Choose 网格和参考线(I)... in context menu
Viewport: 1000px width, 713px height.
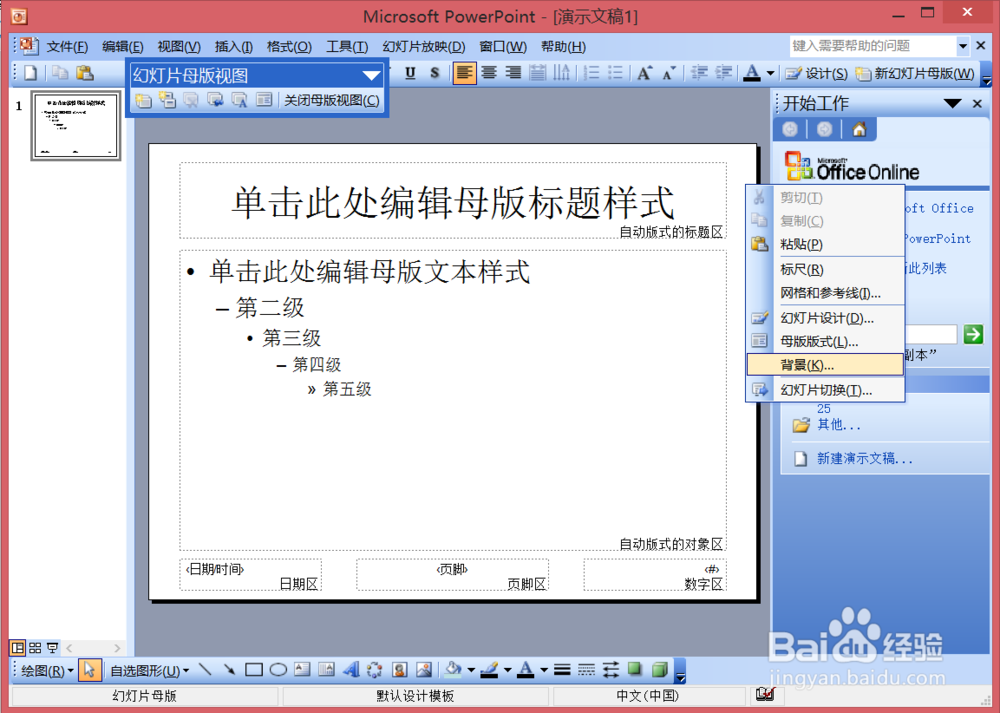click(825, 293)
